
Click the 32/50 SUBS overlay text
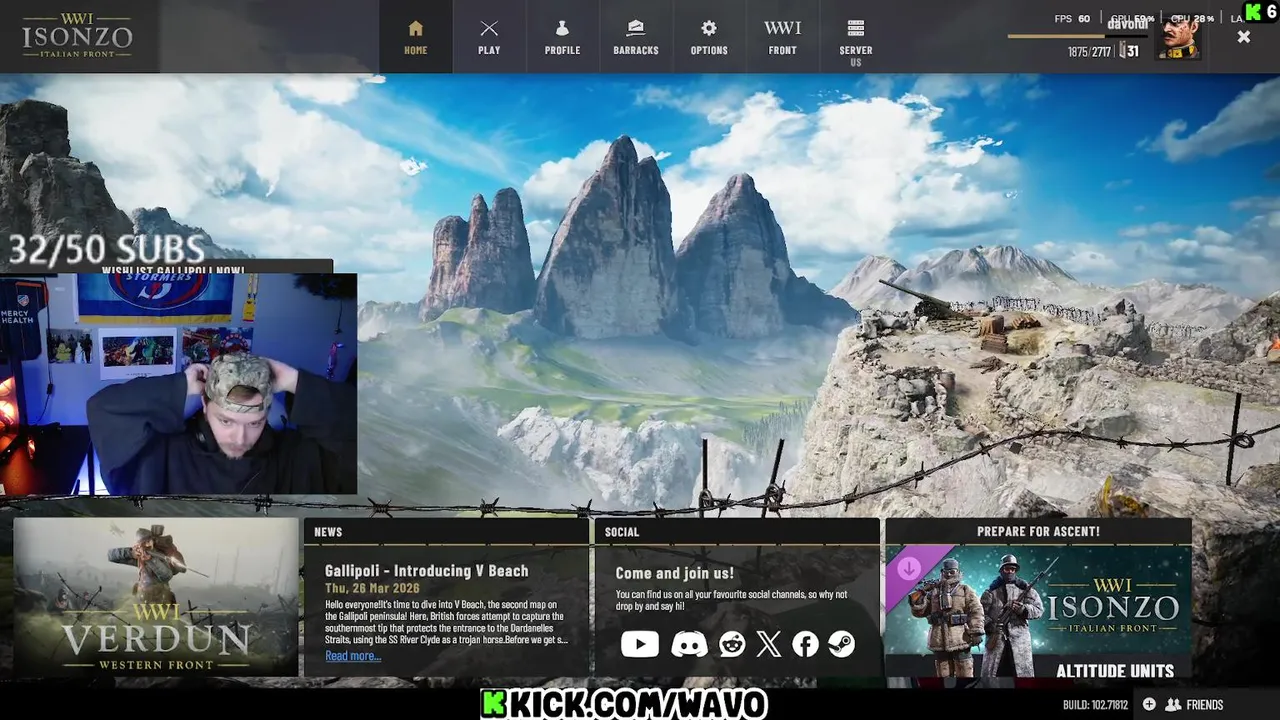106,249
